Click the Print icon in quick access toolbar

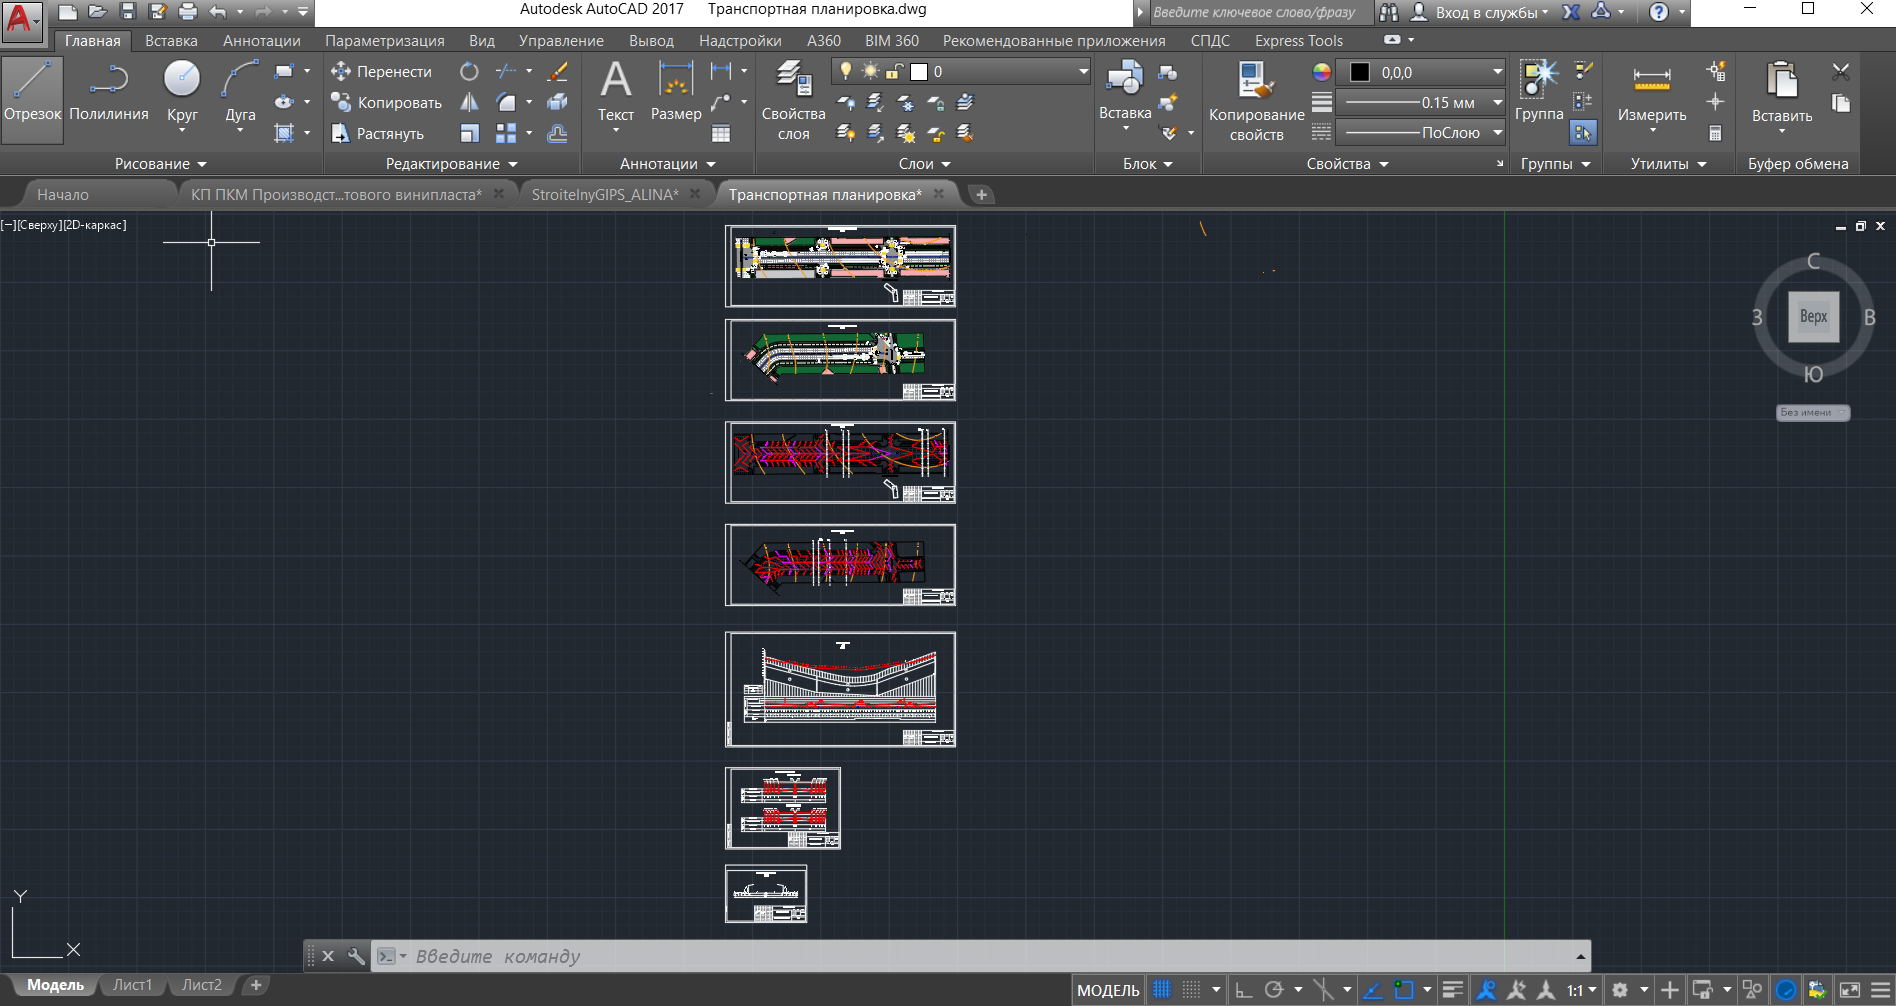(x=187, y=11)
